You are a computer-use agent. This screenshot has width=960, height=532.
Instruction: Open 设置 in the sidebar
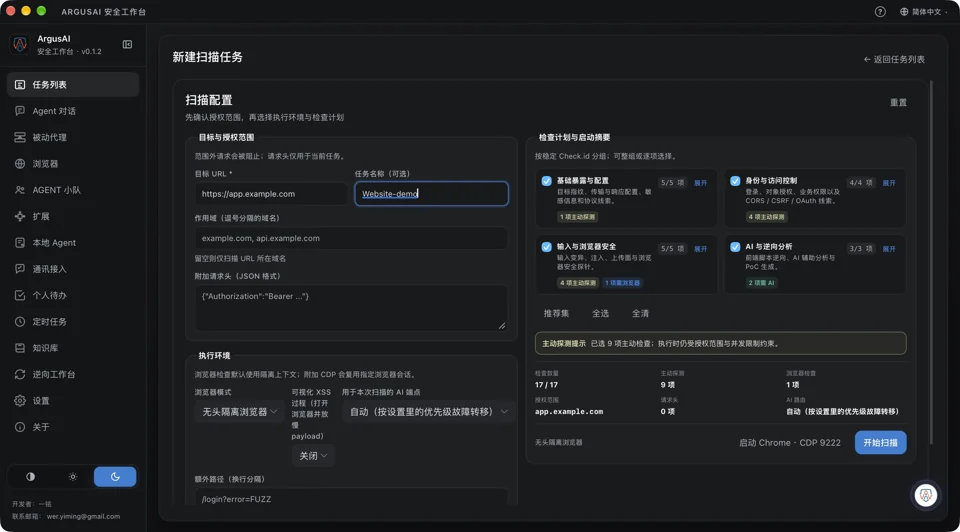point(73,400)
